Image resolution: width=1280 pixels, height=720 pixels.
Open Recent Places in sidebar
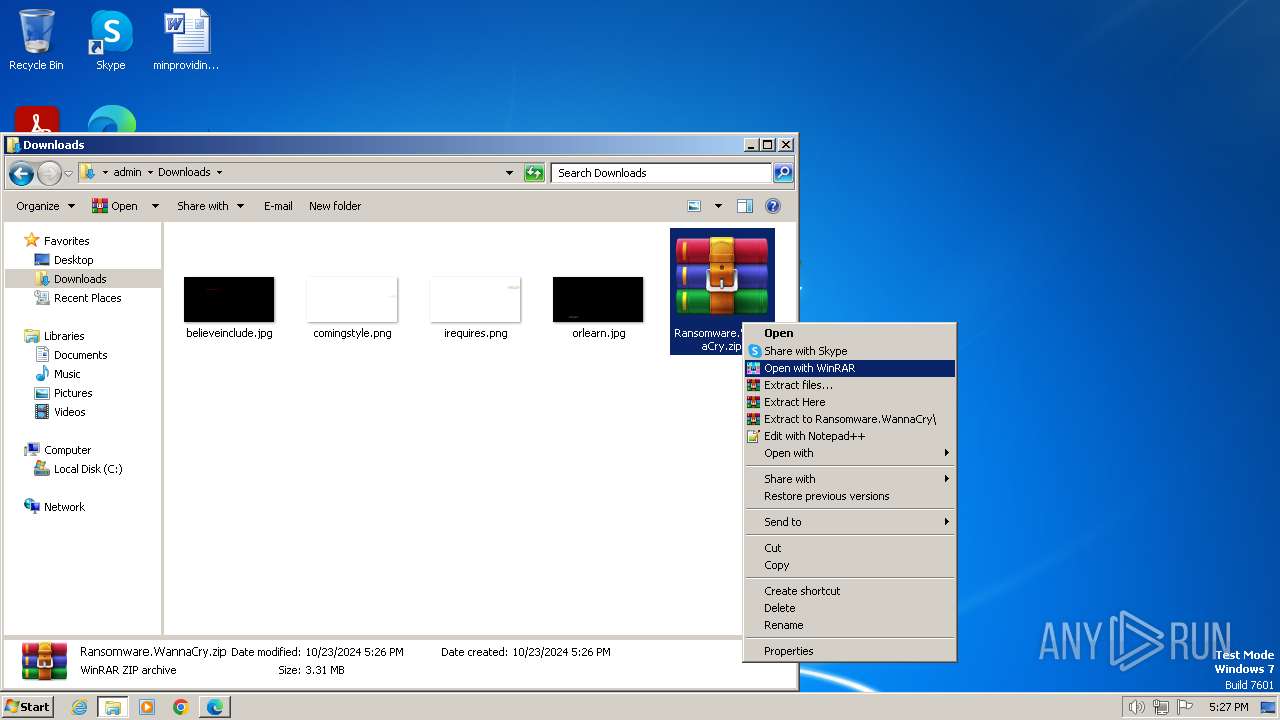click(87, 298)
